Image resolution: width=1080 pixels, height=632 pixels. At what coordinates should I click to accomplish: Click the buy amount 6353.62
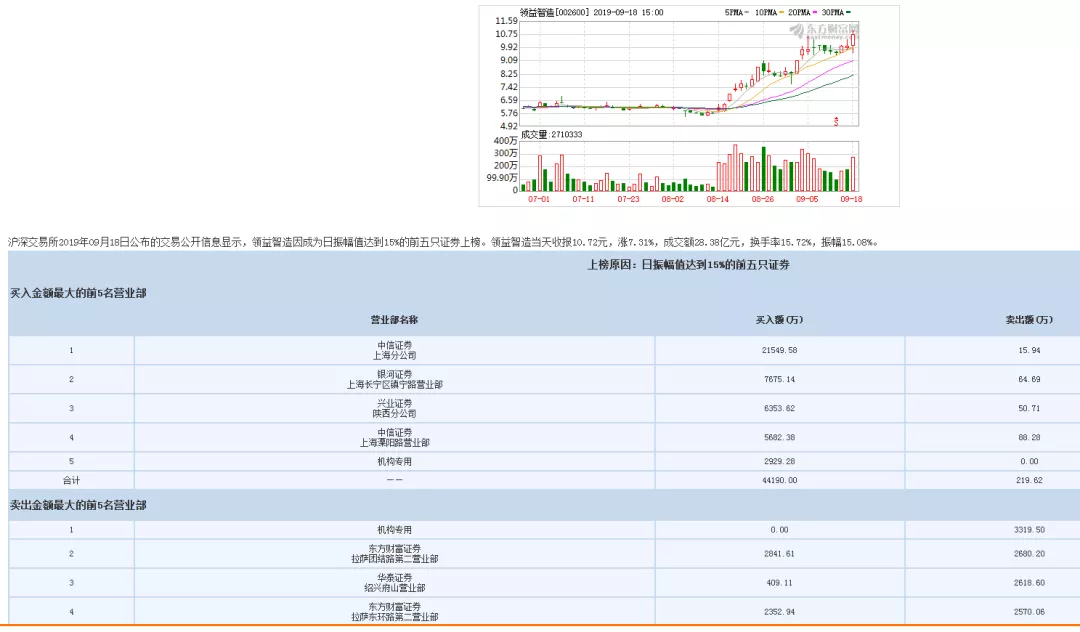click(779, 408)
